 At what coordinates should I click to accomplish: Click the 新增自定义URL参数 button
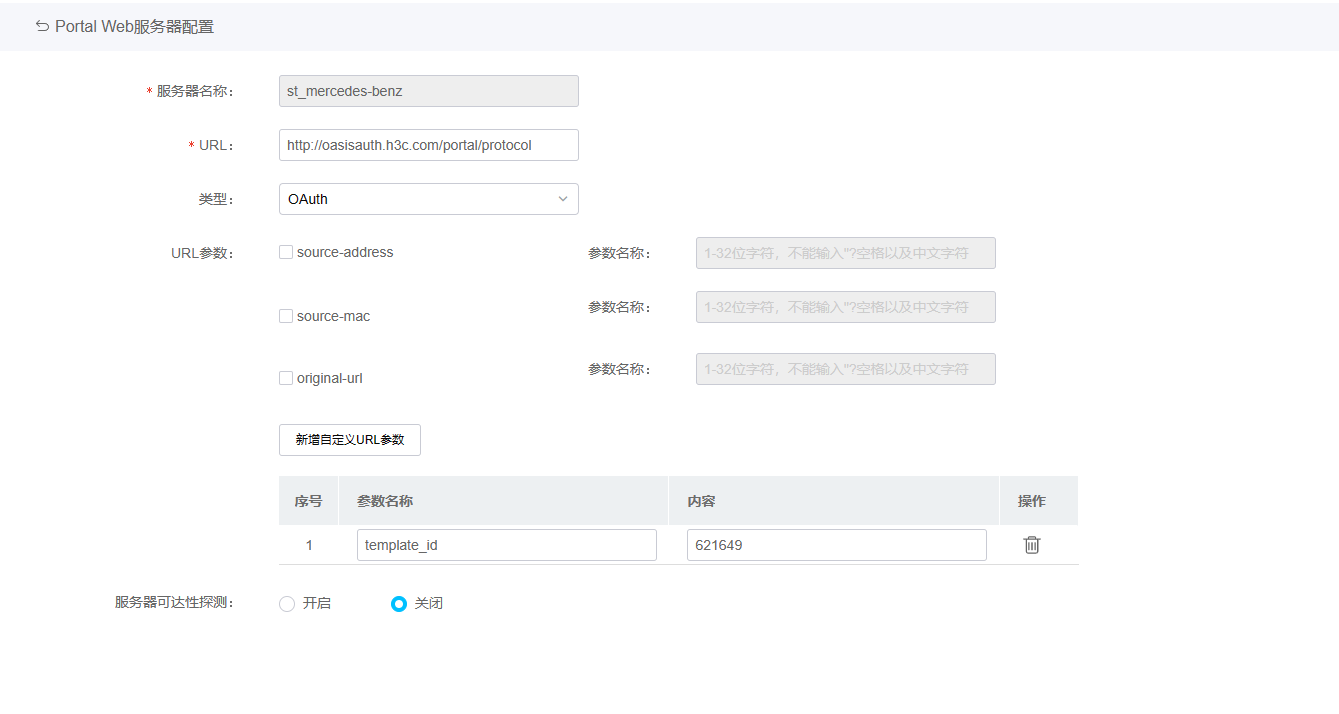(x=349, y=440)
